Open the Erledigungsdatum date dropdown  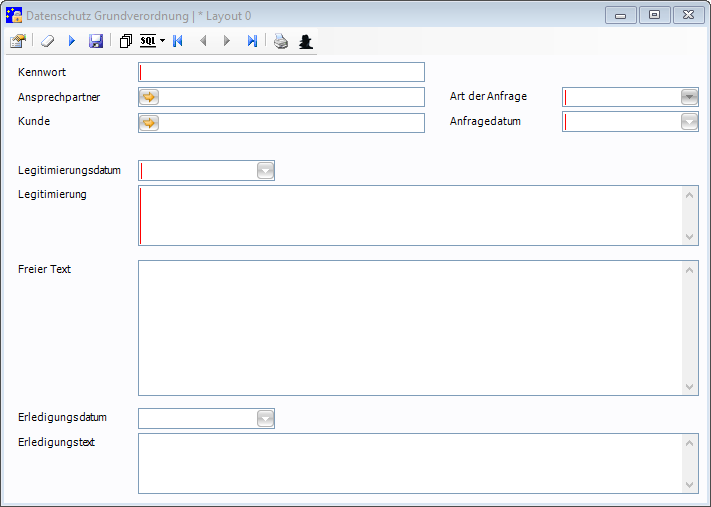point(265,418)
